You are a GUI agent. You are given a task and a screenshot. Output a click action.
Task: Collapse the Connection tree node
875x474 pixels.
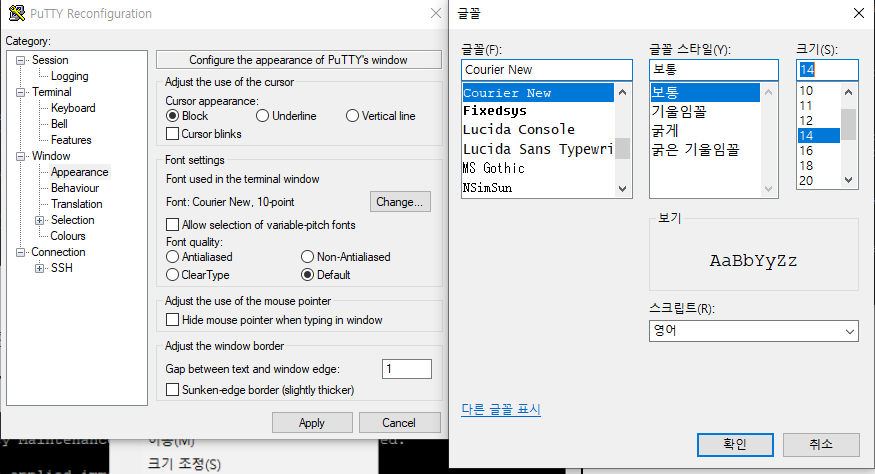tap(21, 252)
